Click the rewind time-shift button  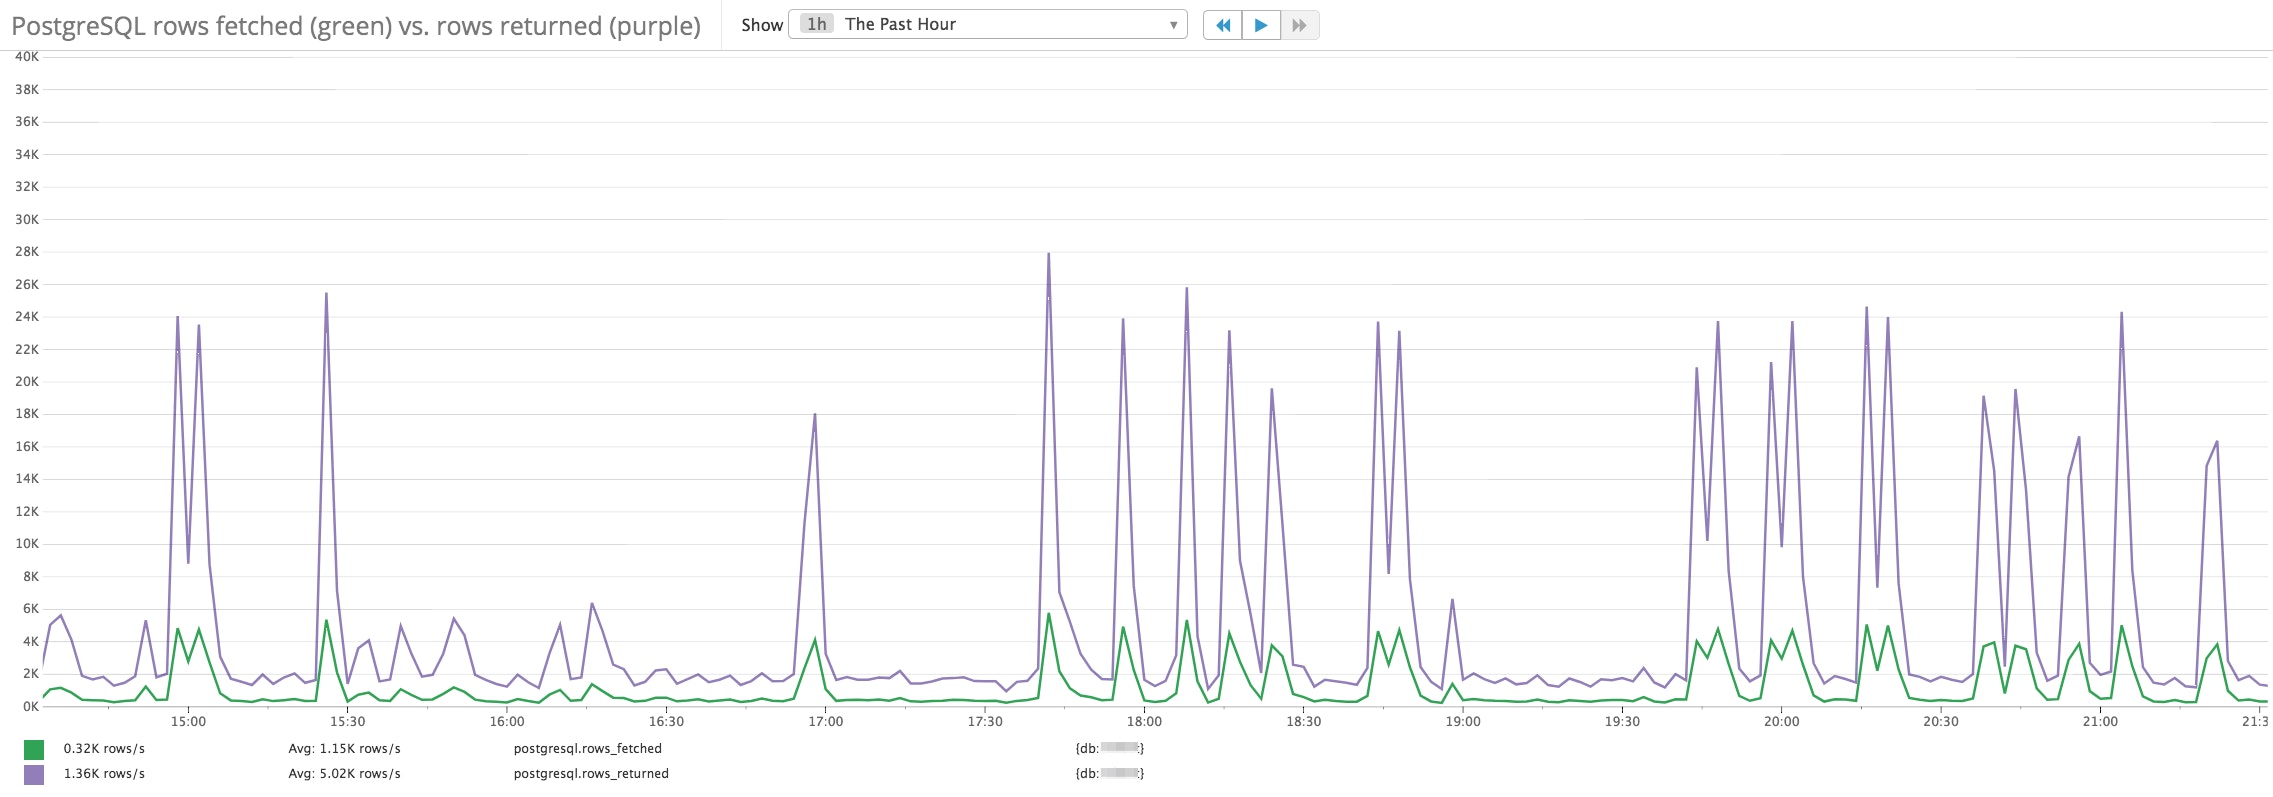click(1222, 25)
